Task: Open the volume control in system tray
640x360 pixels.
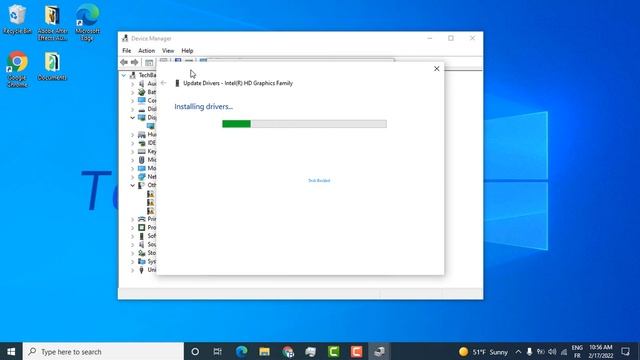Action: [x=552, y=351]
